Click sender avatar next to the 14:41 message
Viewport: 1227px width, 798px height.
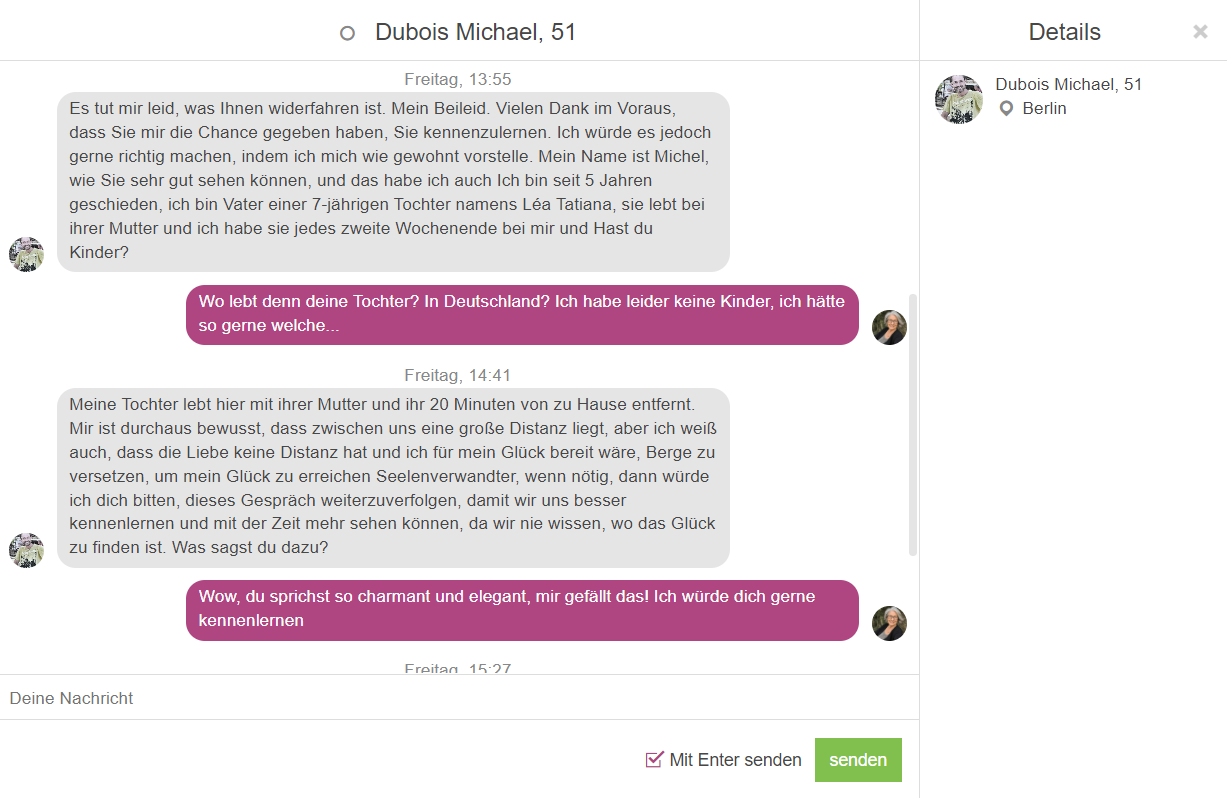click(x=26, y=550)
